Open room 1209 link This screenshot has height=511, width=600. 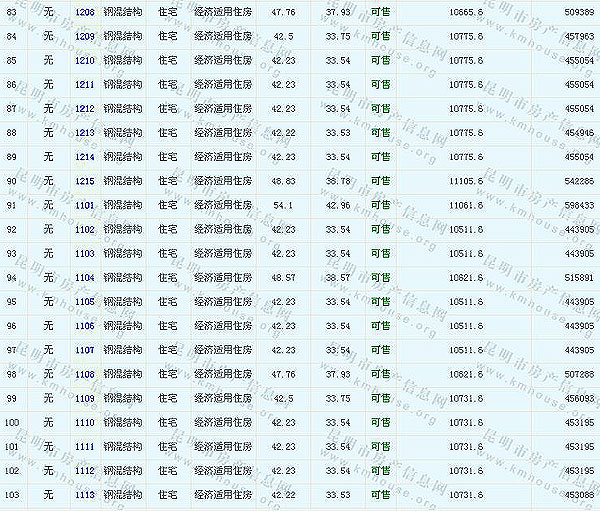(x=85, y=36)
